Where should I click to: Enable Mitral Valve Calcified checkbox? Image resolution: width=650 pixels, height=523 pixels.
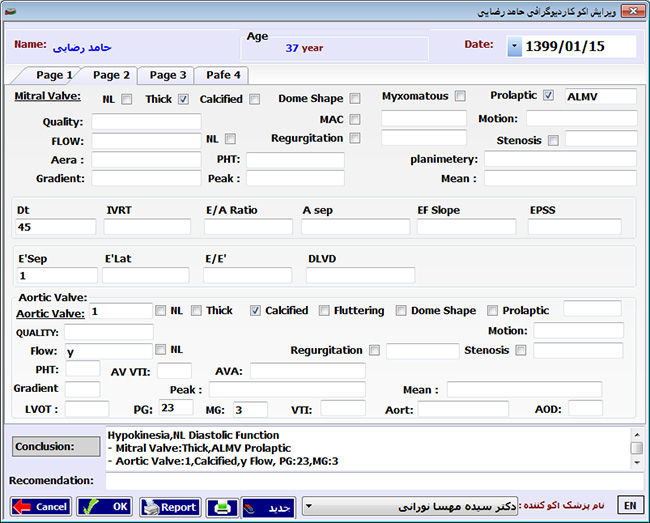point(255,99)
